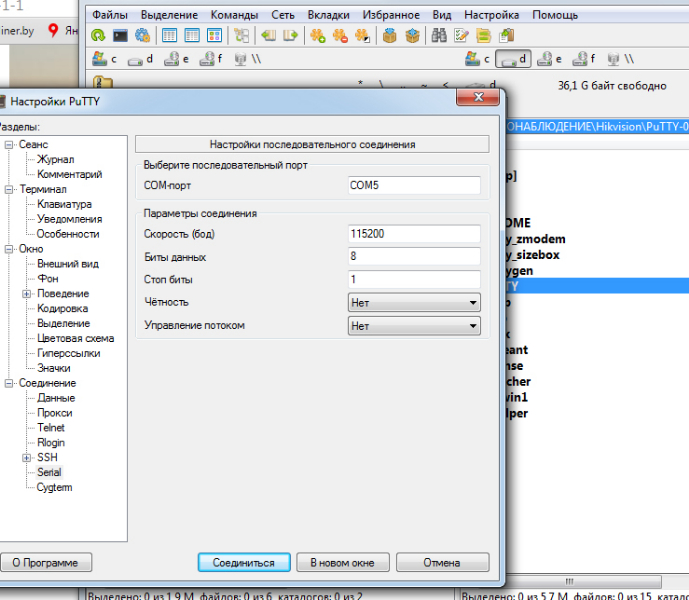The image size is (689, 600).
Task: Select Cygterm in the settings tree
Action: pyautogui.click(x=54, y=487)
